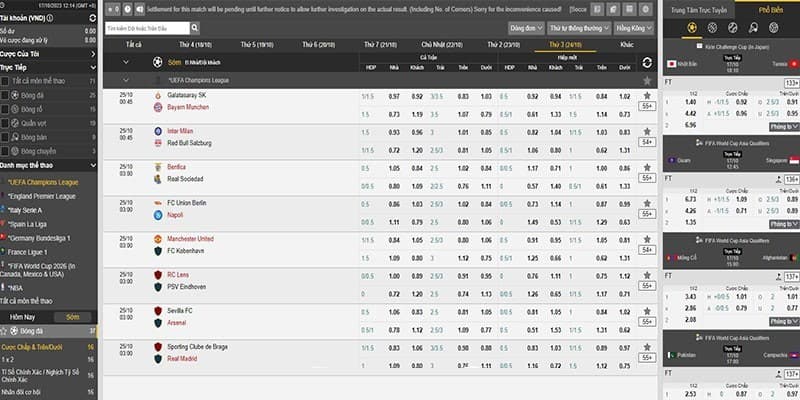Select the tennis icon in the Phổ Biến panel
The height and width of the screenshot is (400, 800).
pyautogui.click(x=733, y=28)
